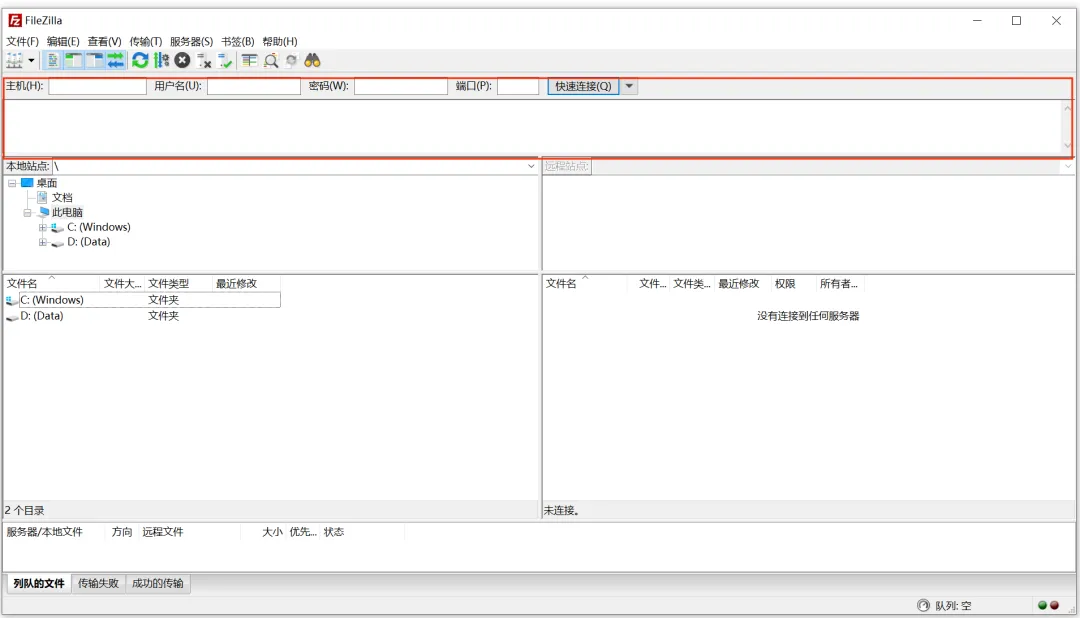Click the red activity indicator light
Viewport: 1080px width, 618px height.
1054,606
